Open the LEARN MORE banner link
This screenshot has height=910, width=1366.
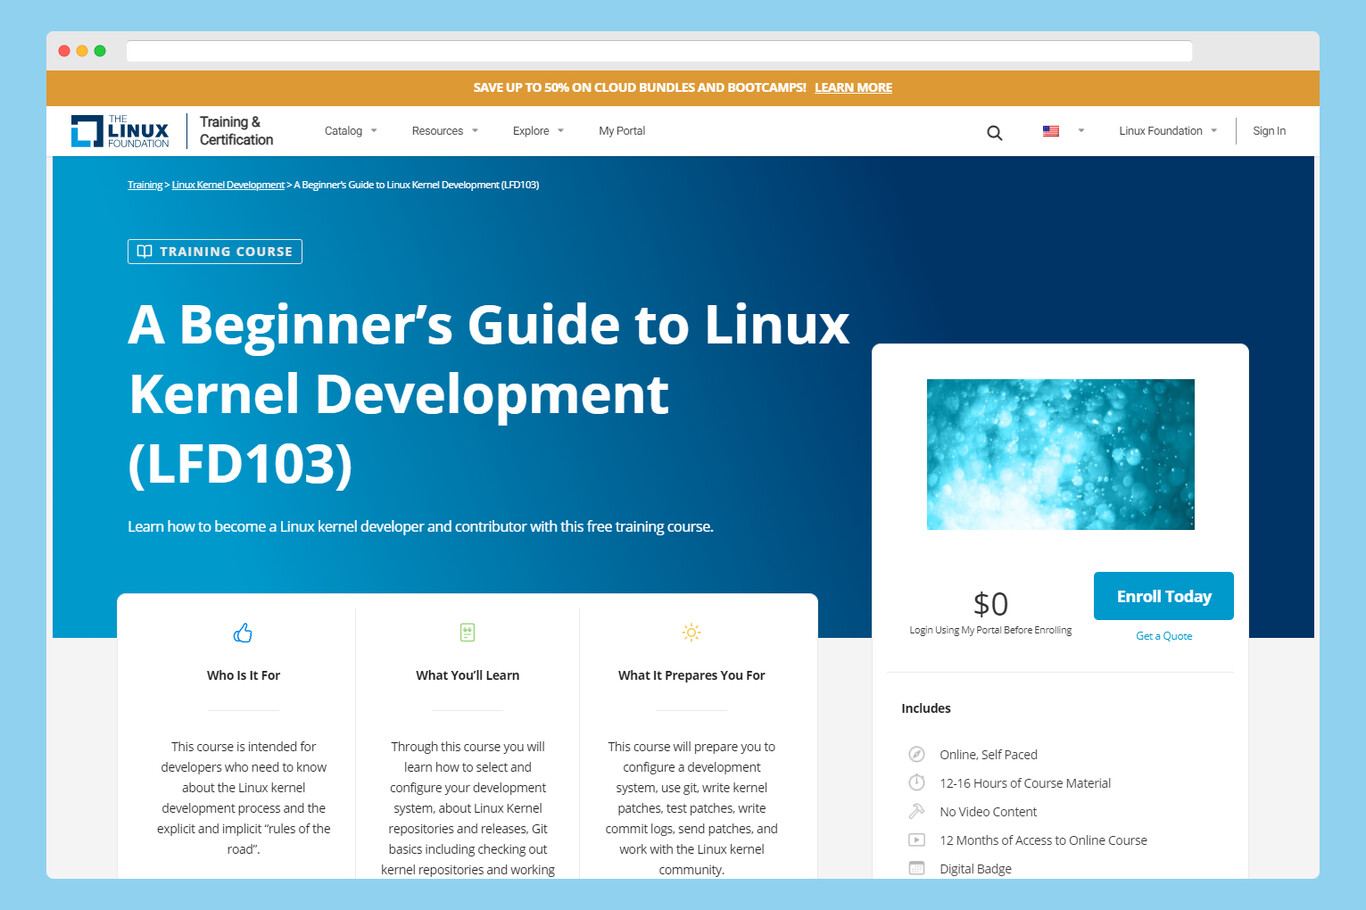click(852, 87)
